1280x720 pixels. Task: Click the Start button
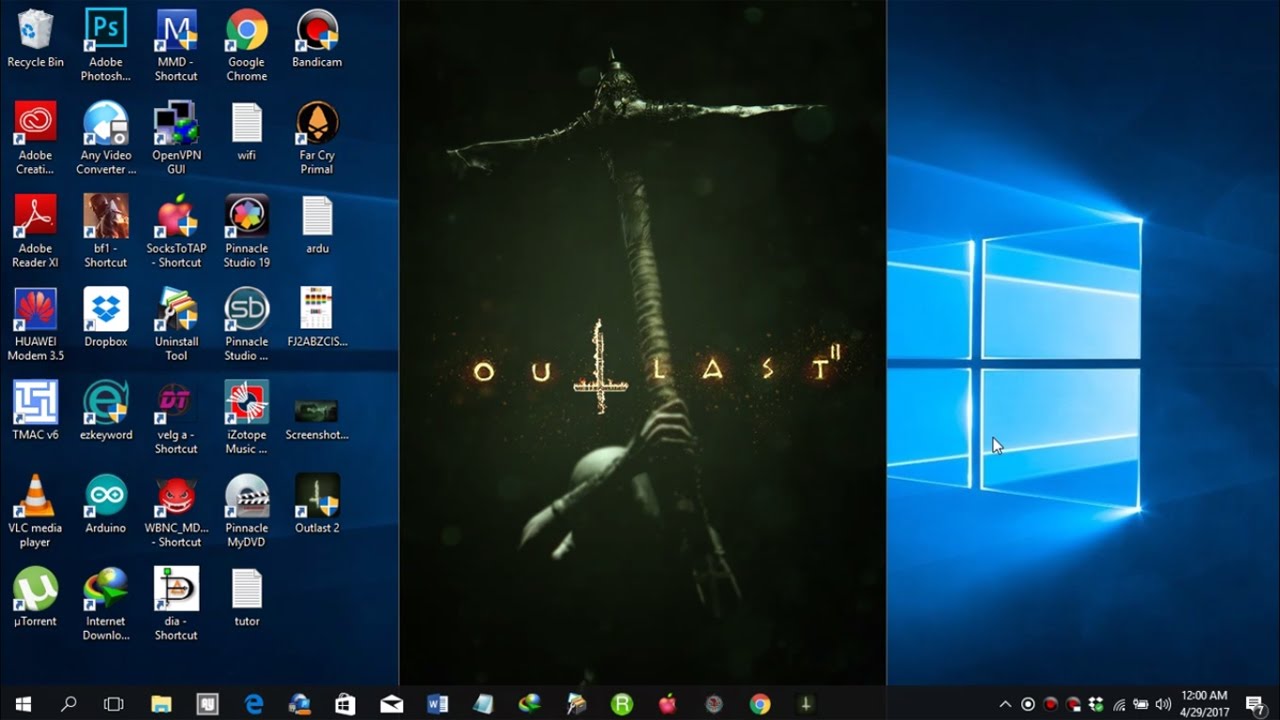[x=21, y=704]
